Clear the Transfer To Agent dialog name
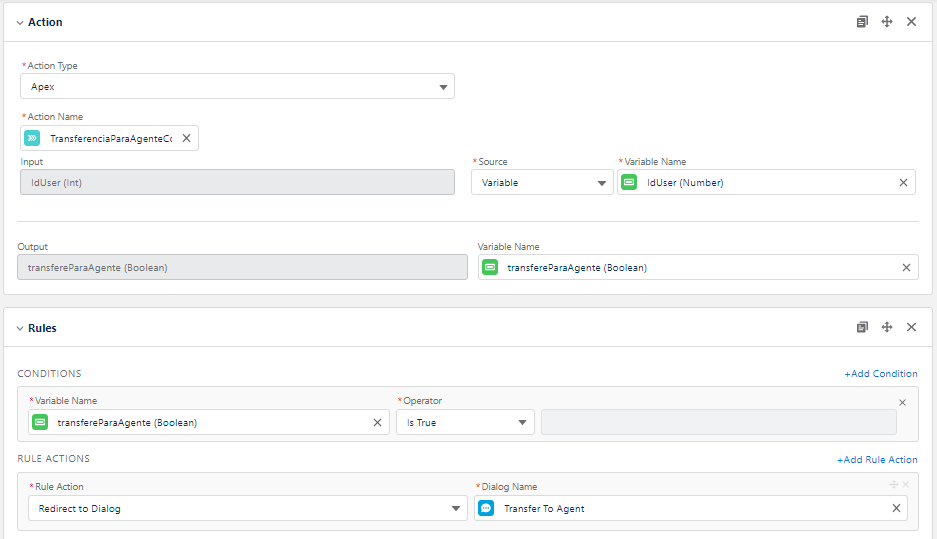The height and width of the screenshot is (539, 937). pyautogui.click(x=896, y=508)
